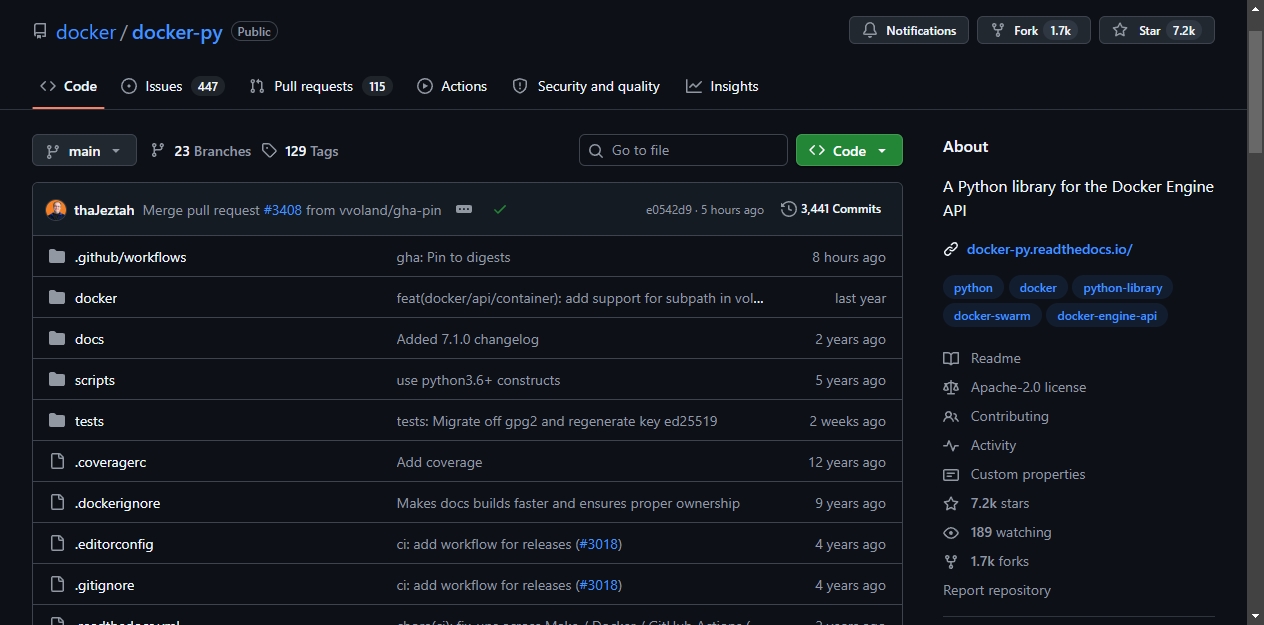The image size is (1264, 625).
Task: Click the Readme book icon
Action: (951, 358)
